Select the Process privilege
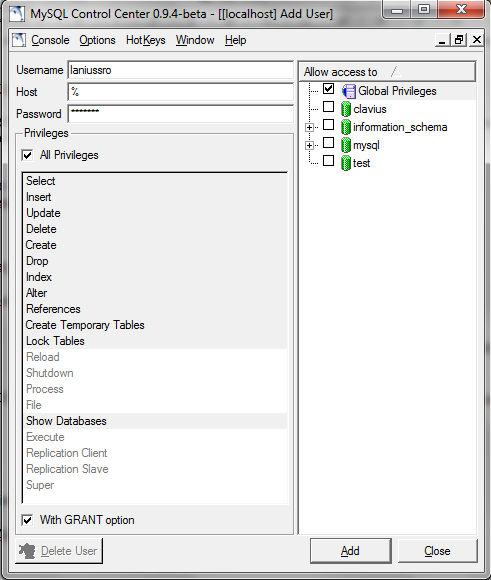Screen dimensions: 491x580 (155, 389)
